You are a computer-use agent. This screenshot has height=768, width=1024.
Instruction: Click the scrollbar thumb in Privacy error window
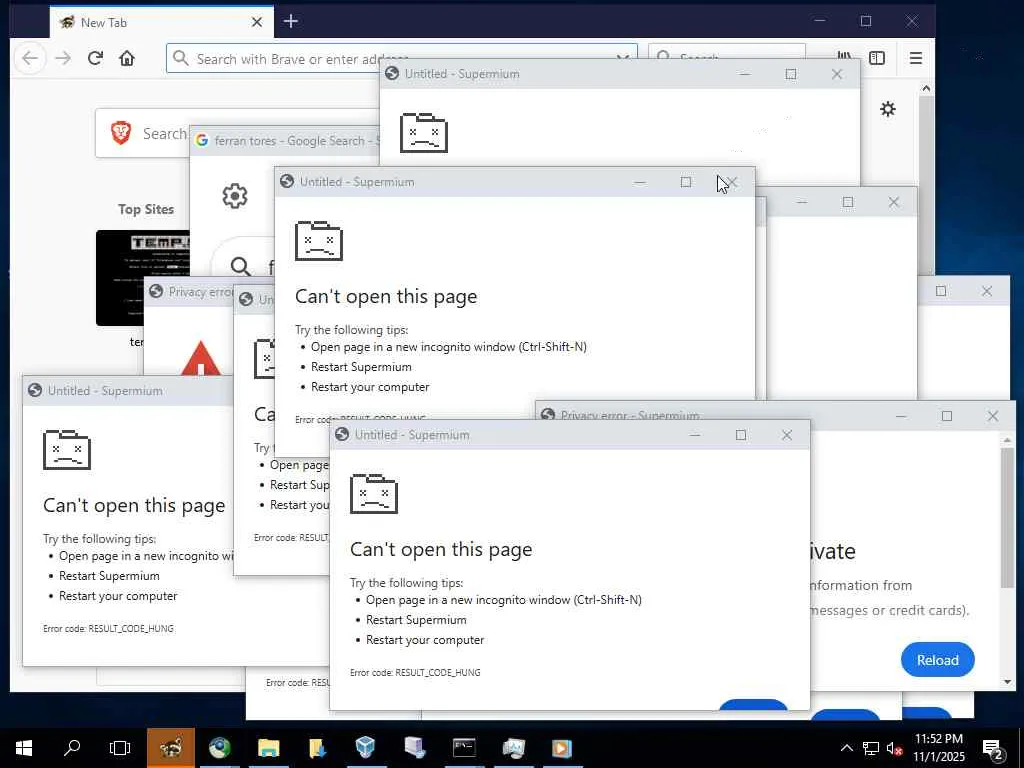point(1007,518)
